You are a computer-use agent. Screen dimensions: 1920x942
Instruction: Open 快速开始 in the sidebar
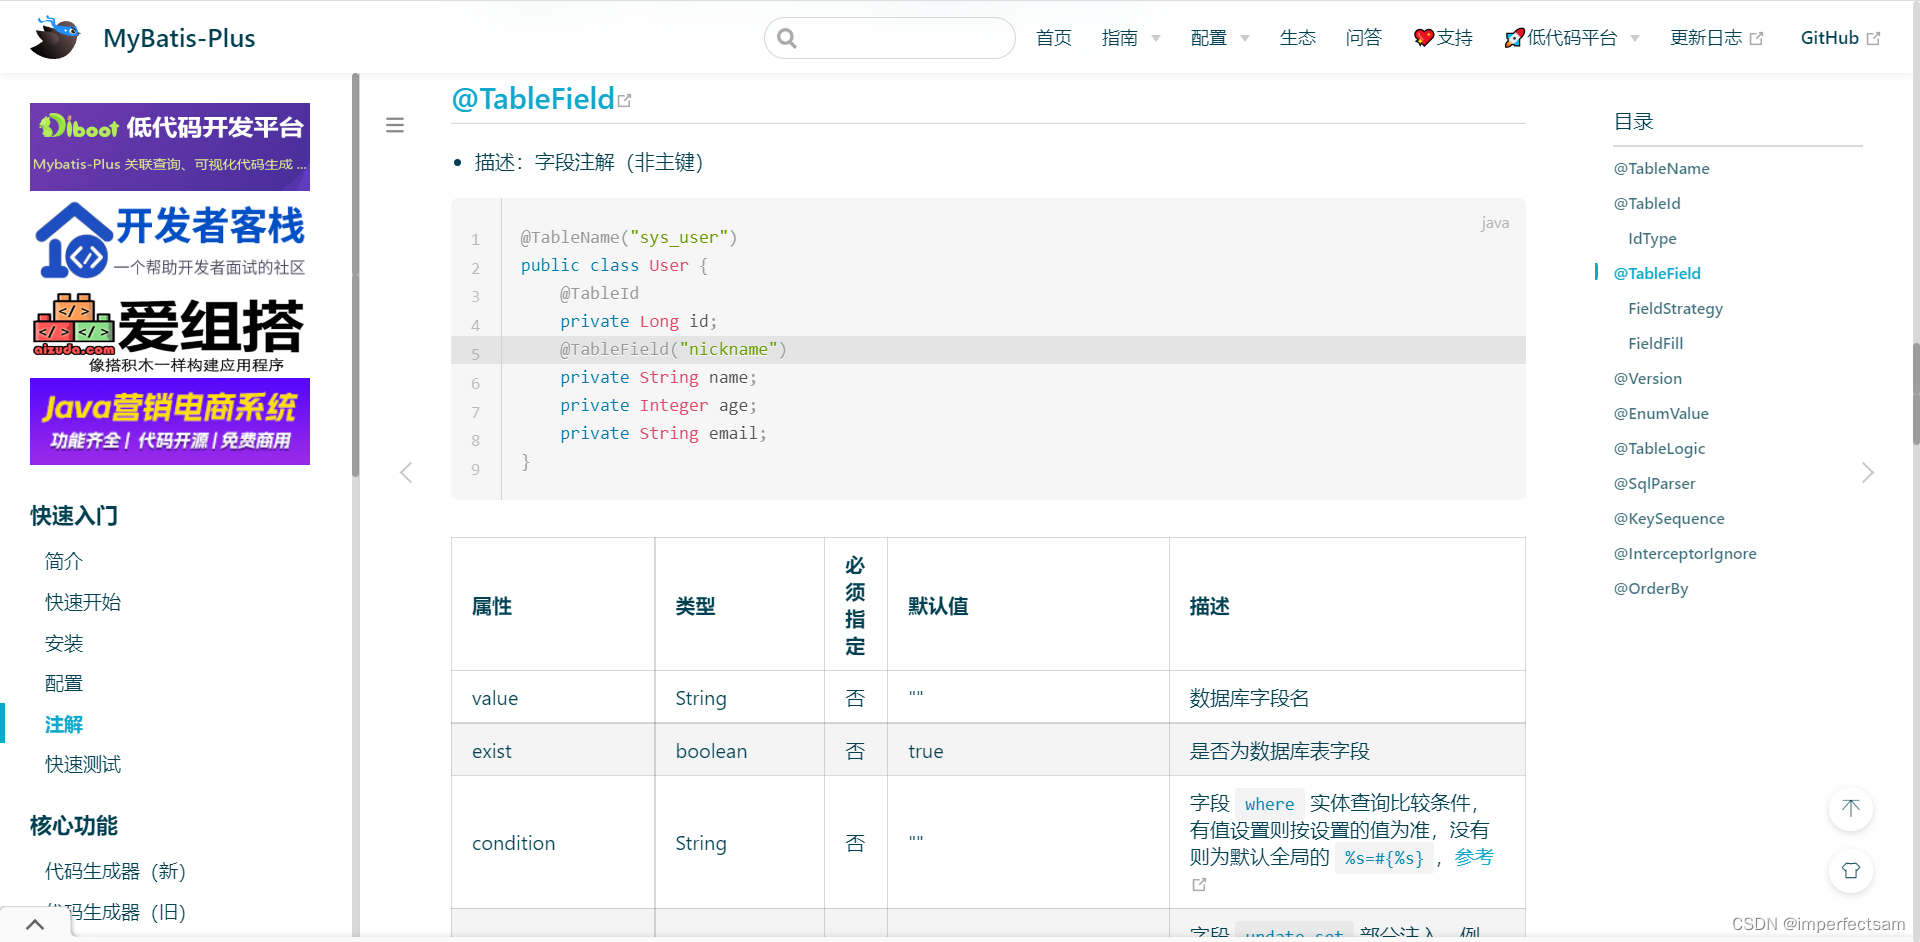(x=83, y=602)
